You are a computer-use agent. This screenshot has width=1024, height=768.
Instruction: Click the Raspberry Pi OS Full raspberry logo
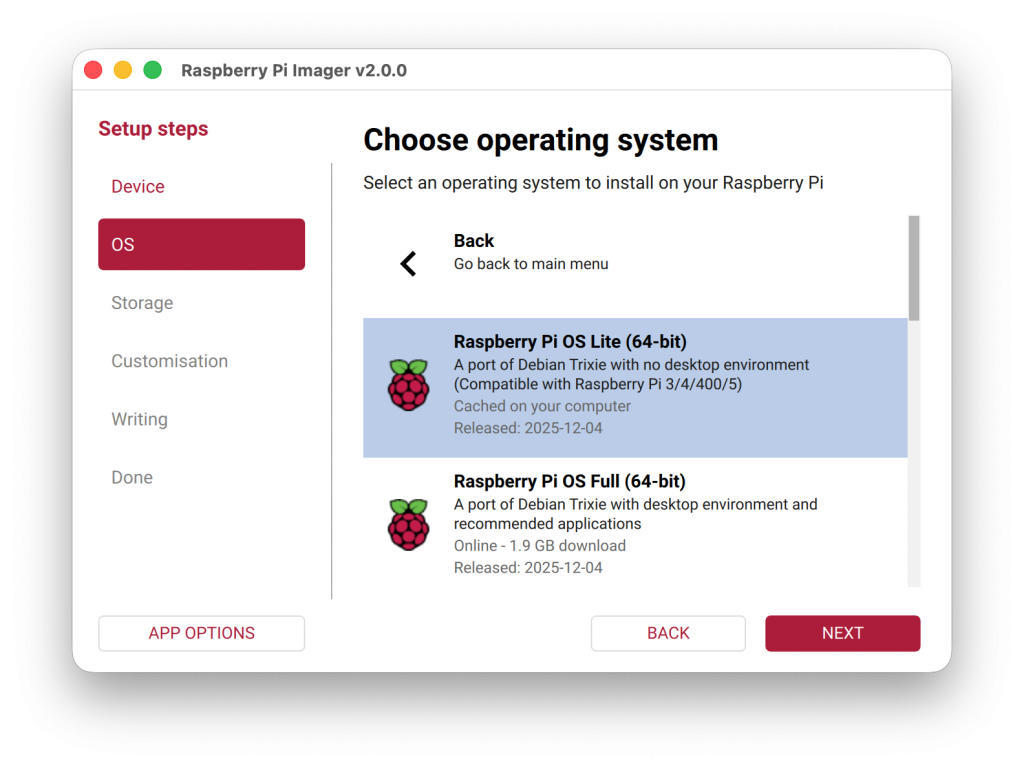pyautogui.click(x=408, y=524)
